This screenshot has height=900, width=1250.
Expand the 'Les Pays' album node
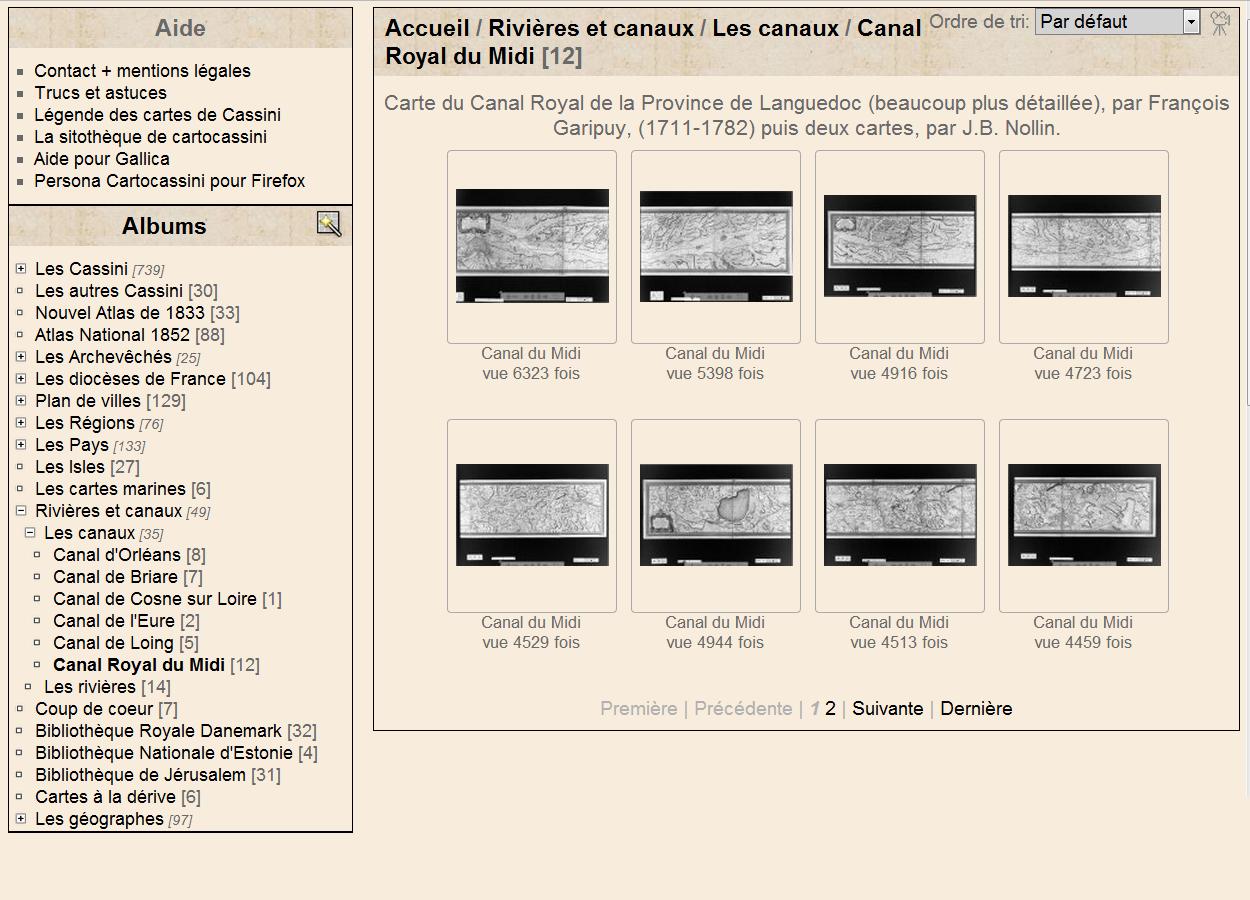[x=21, y=444]
